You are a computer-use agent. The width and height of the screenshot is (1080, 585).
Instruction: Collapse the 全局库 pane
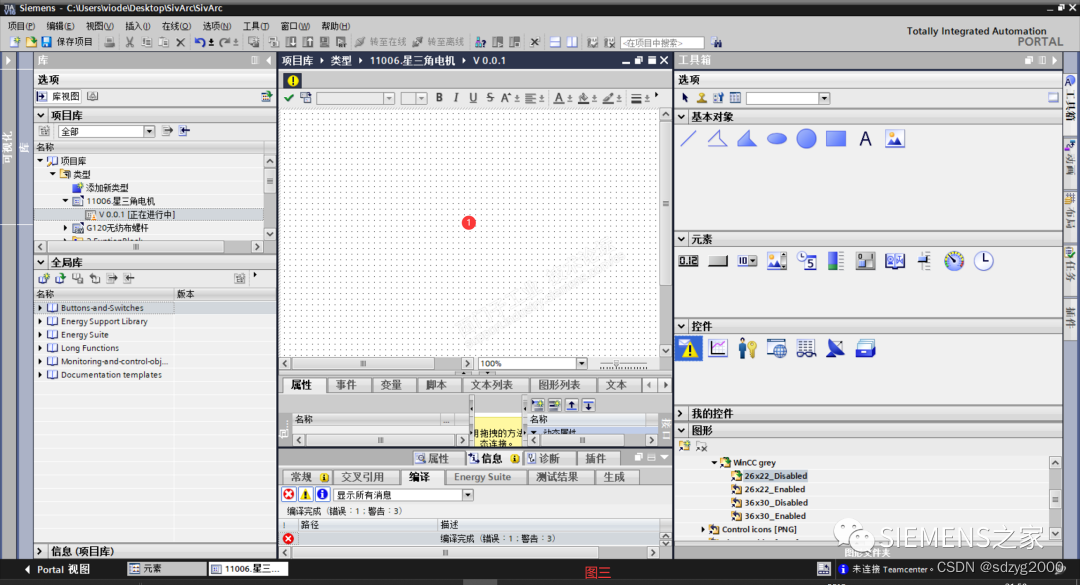pos(41,263)
